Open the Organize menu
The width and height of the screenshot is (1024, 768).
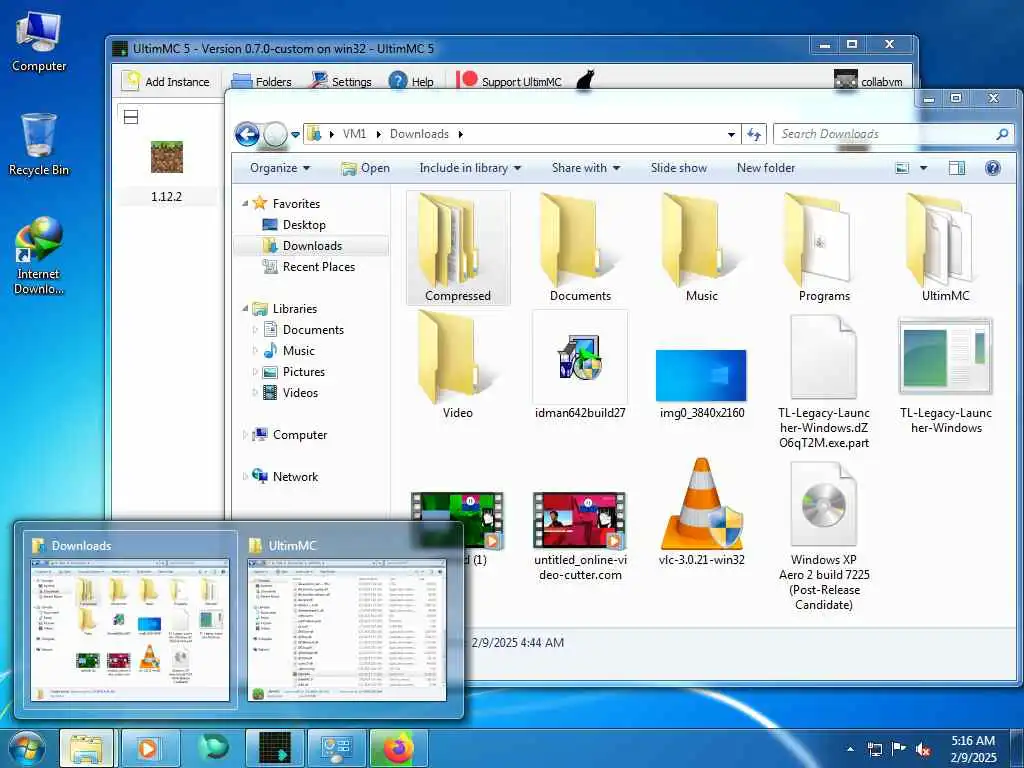(x=280, y=168)
